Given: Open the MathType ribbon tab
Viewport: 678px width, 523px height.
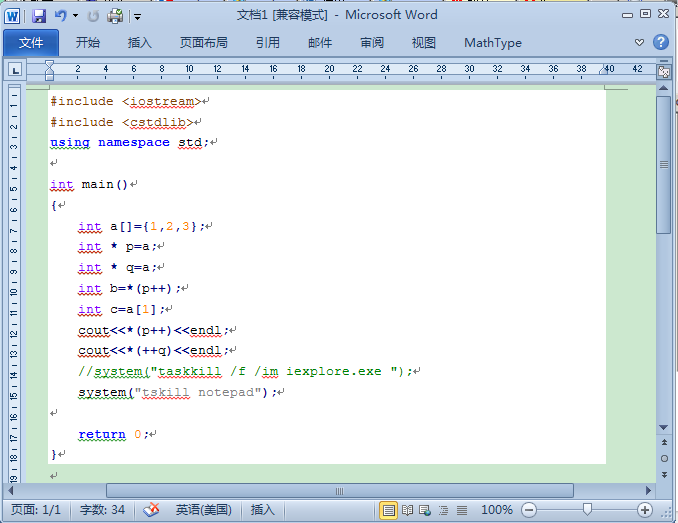Looking at the screenshot, I should pos(493,43).
